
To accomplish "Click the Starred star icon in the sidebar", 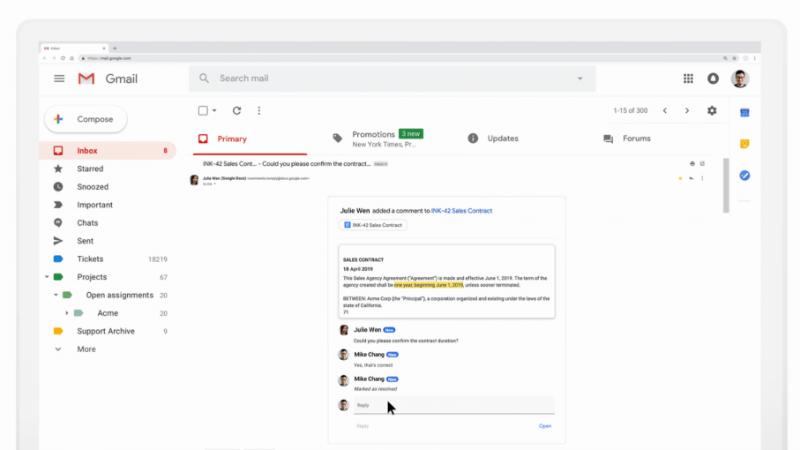I will coord(58,168).
